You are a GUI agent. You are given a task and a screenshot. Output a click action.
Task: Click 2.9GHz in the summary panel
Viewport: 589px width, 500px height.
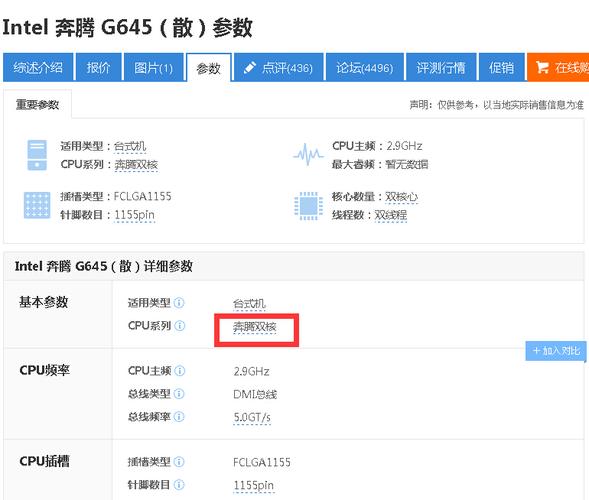(405, 146)
